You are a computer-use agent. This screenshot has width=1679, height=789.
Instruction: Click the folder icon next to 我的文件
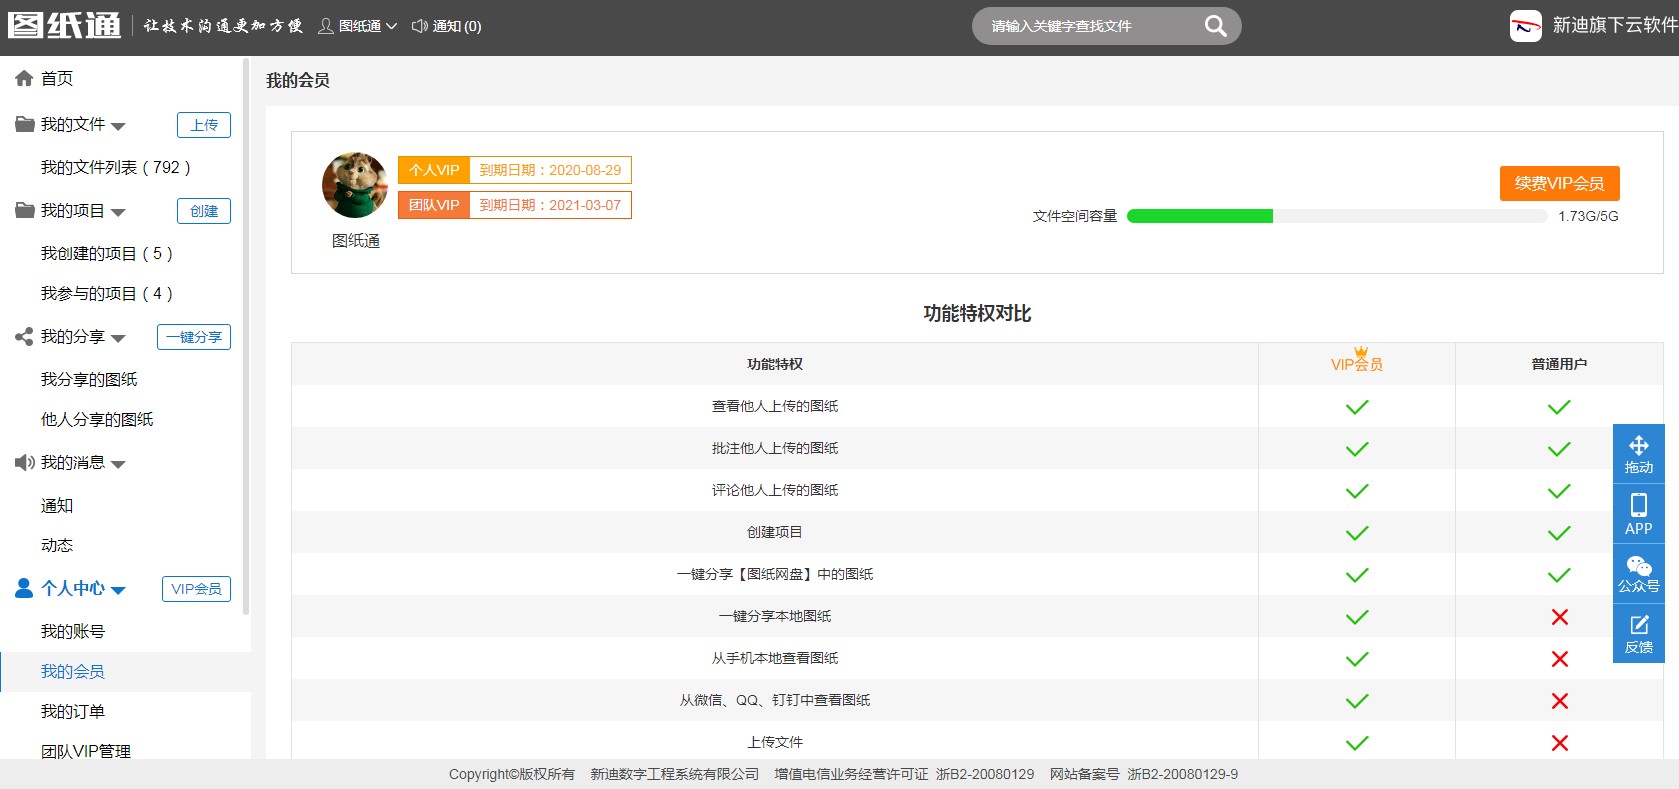pos(24,124)
